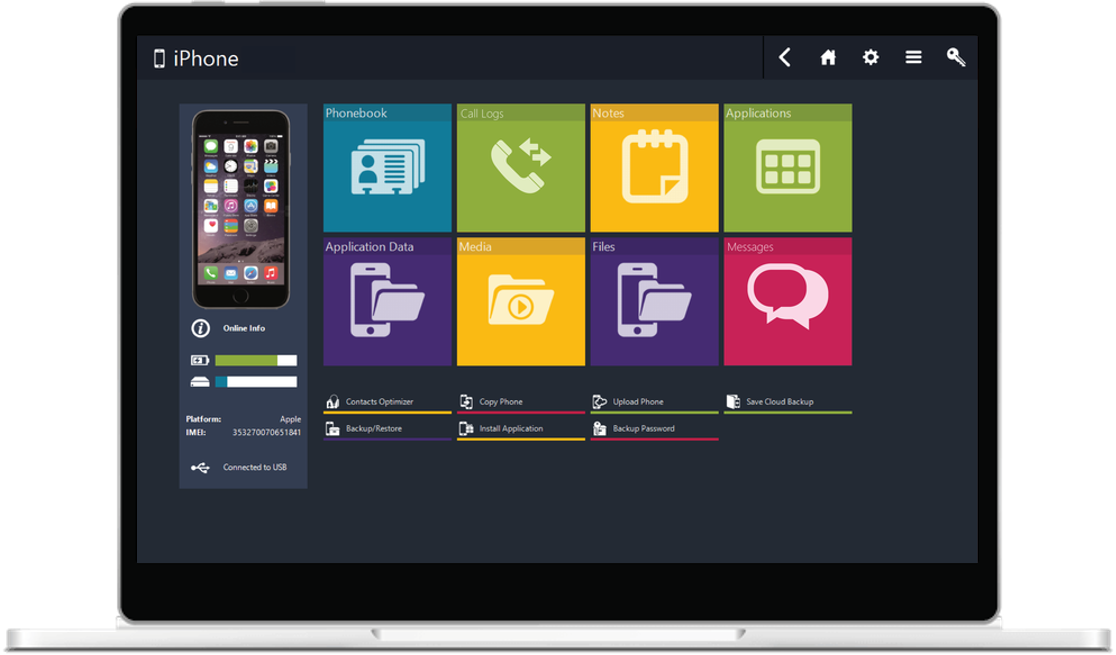Open the Media tile

pyautogui.click(x=520, y=300)
